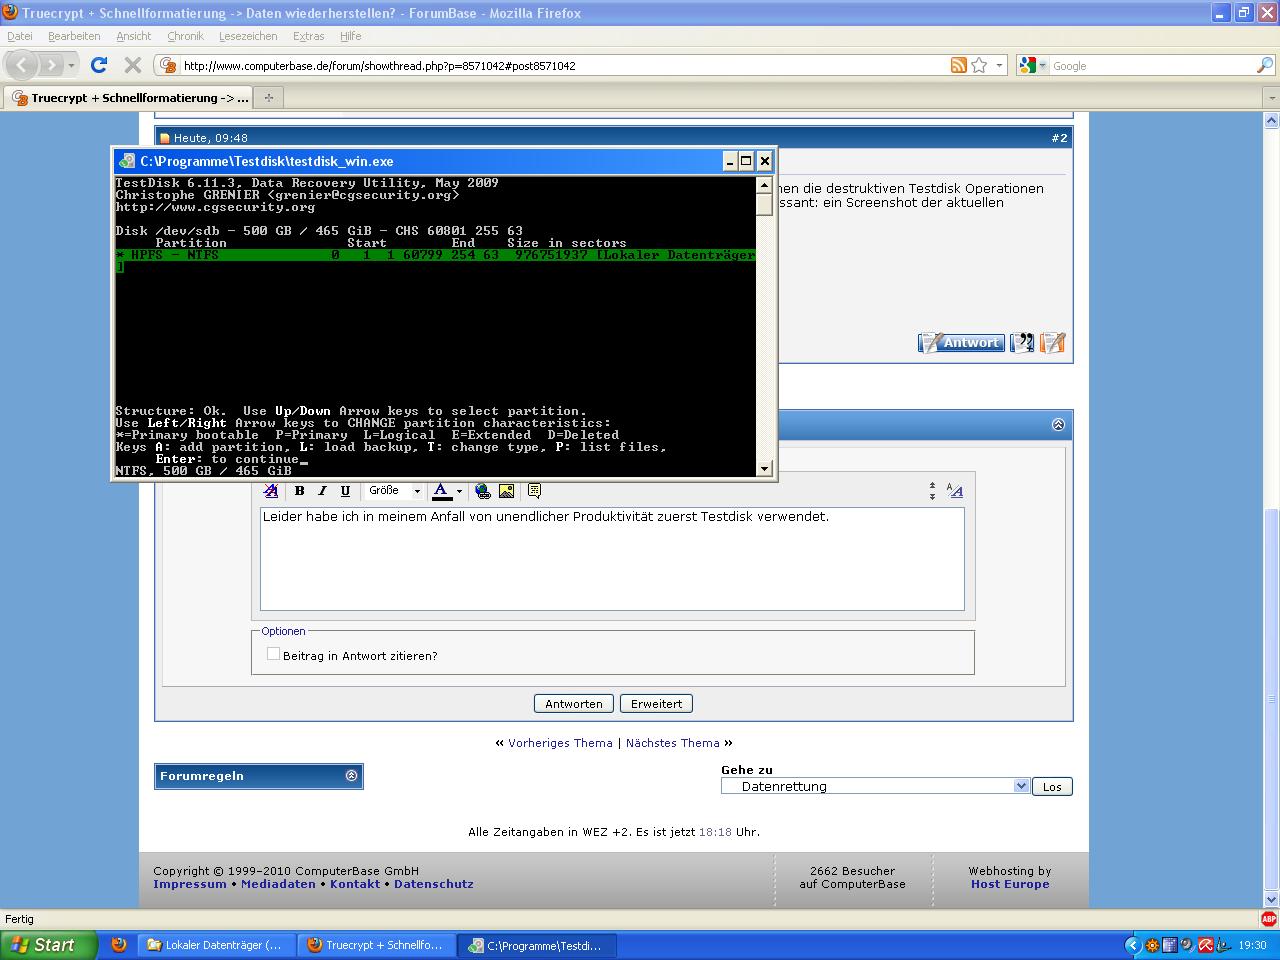Click the Erweitert button
This screenshot has width=1280, height=960.
pyautogui.click(x=656, y=704)
